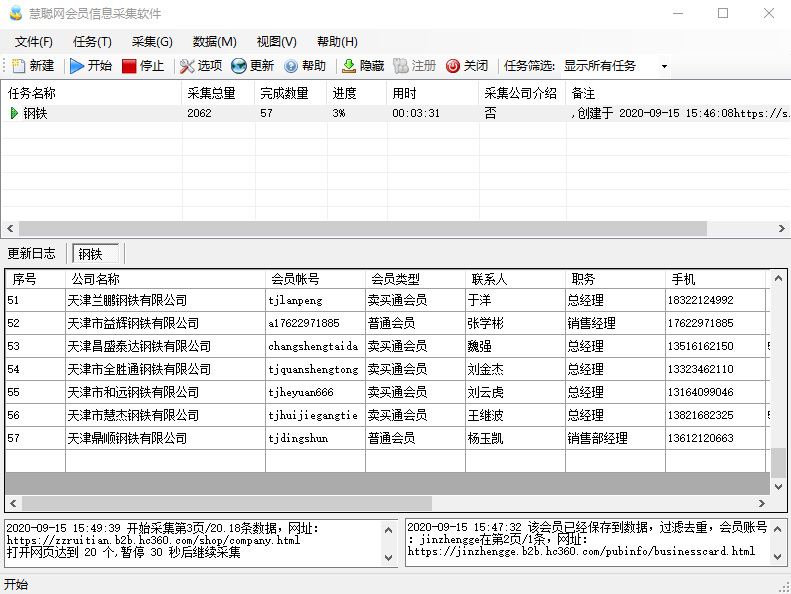This screenshot has height=594, width=791.
Task: Select 销售部经理 job title cell
Action: pyautogui.click(x=615, y=438)
